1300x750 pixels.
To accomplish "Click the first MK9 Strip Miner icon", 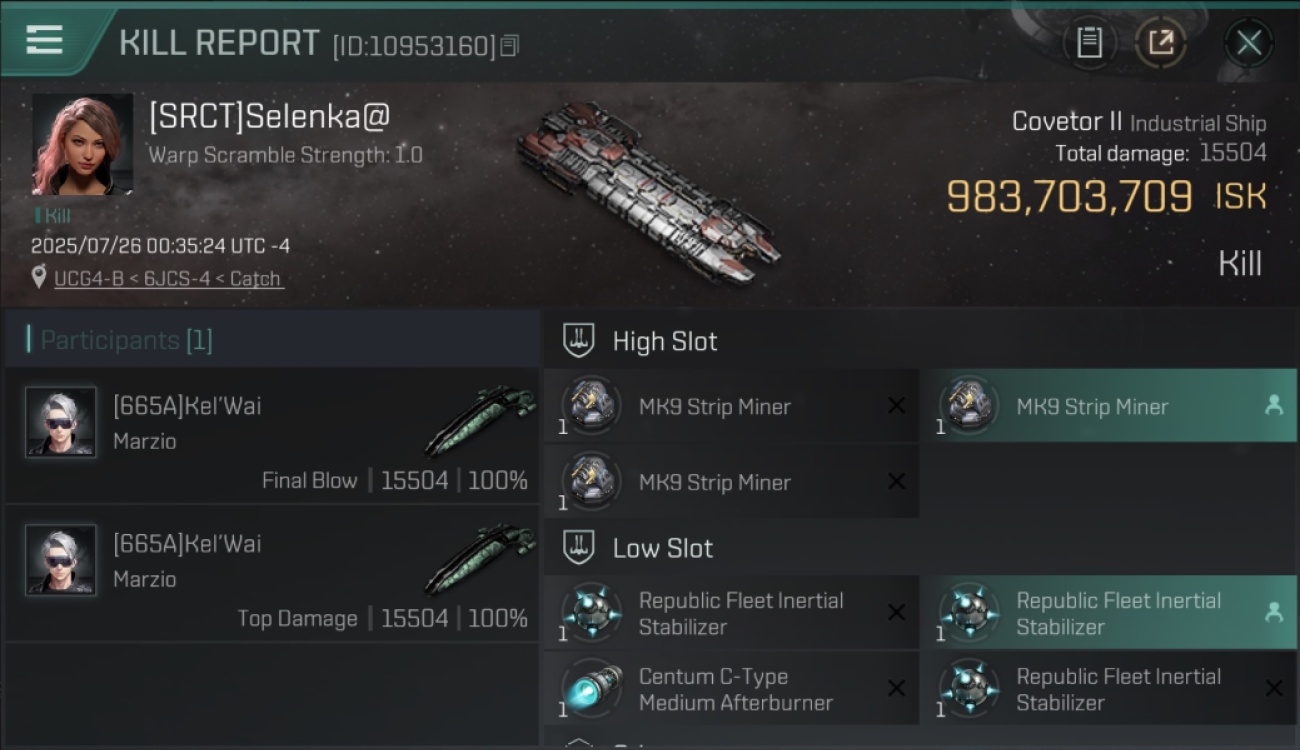I will [x=590, y=406].
